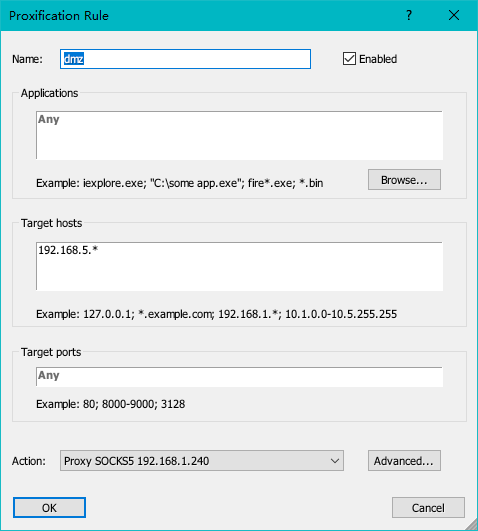Click the resize grip in dialog corner
Viewport: 478px width, 531px height.
[471, 525]
